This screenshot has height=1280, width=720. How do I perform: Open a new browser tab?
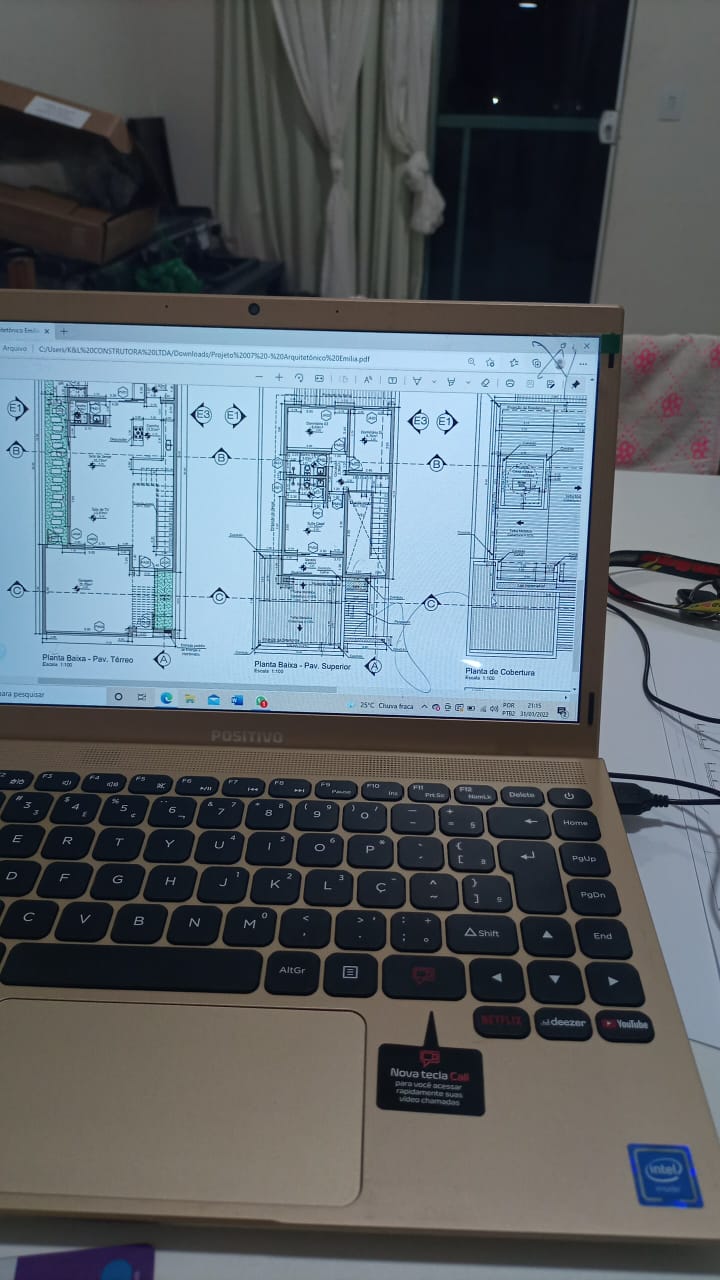[x=64, y=331]
